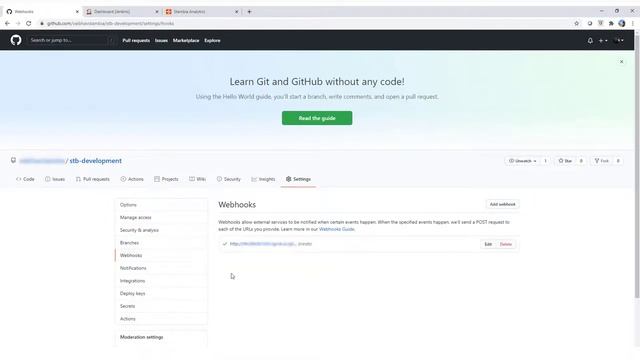Expand the plus create-new dropdown
This screenshot has height=360, width=640.
pyautogui.click(x=603, y=40)
